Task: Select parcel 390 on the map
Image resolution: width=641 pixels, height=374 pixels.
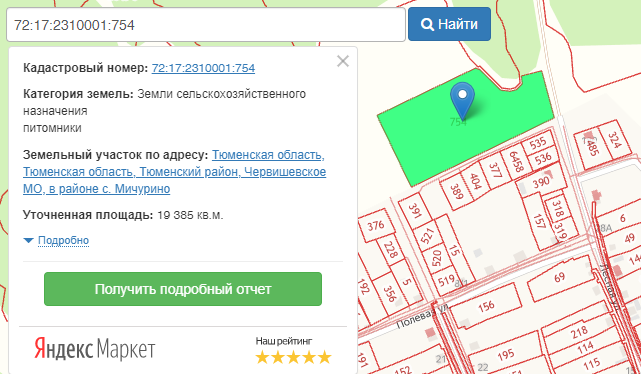Action: pyautogui.click(x=541, y=182)
